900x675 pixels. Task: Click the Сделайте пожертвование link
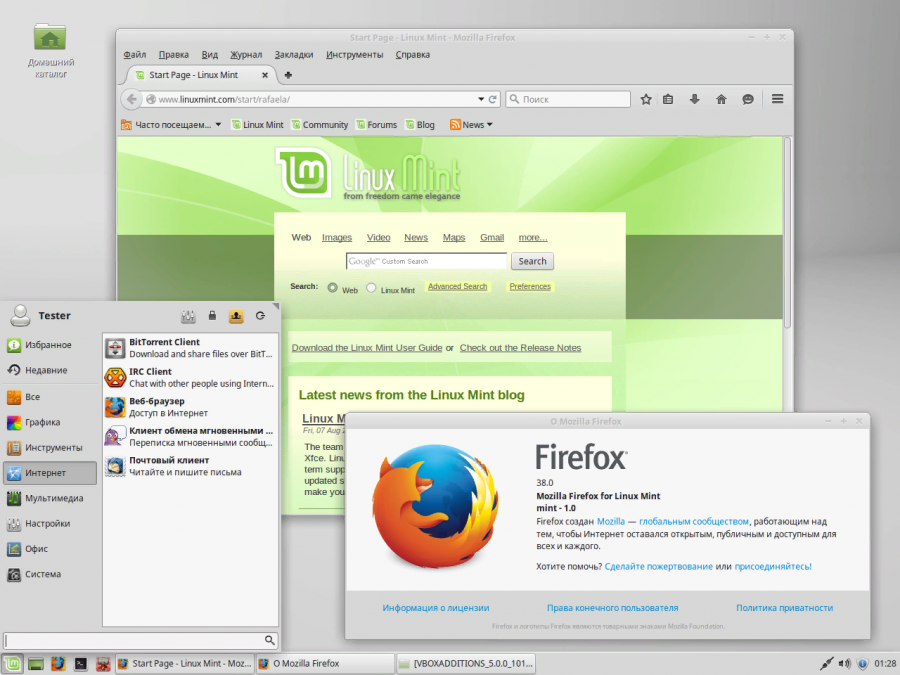point(658,567)
